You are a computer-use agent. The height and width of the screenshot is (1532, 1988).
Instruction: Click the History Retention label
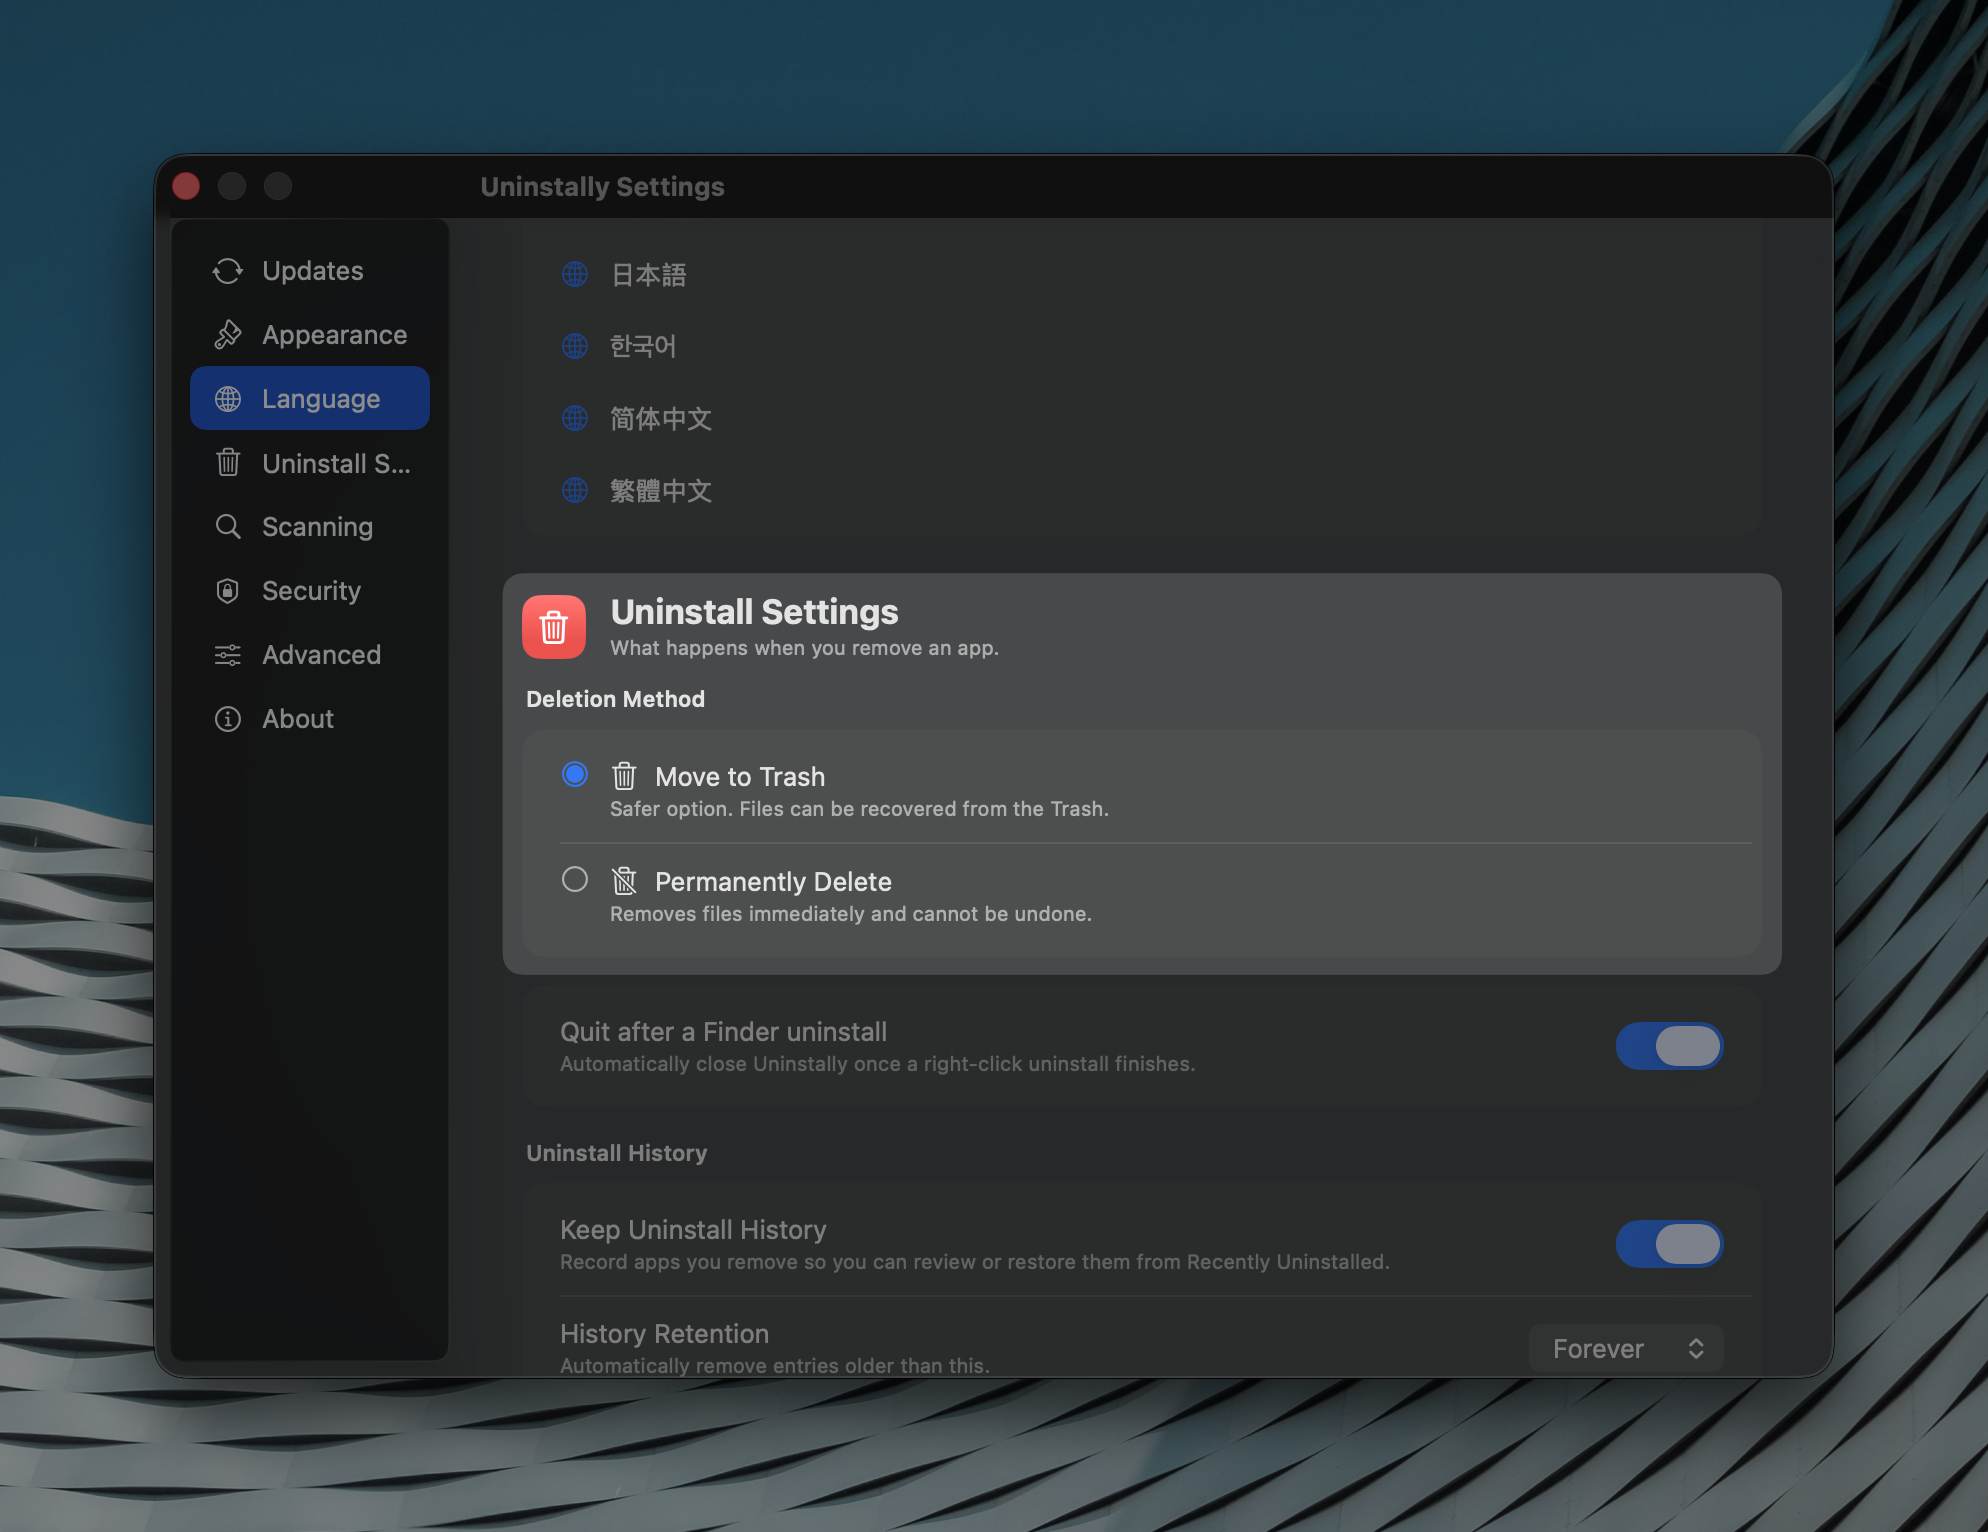(x=664, y=1334)
